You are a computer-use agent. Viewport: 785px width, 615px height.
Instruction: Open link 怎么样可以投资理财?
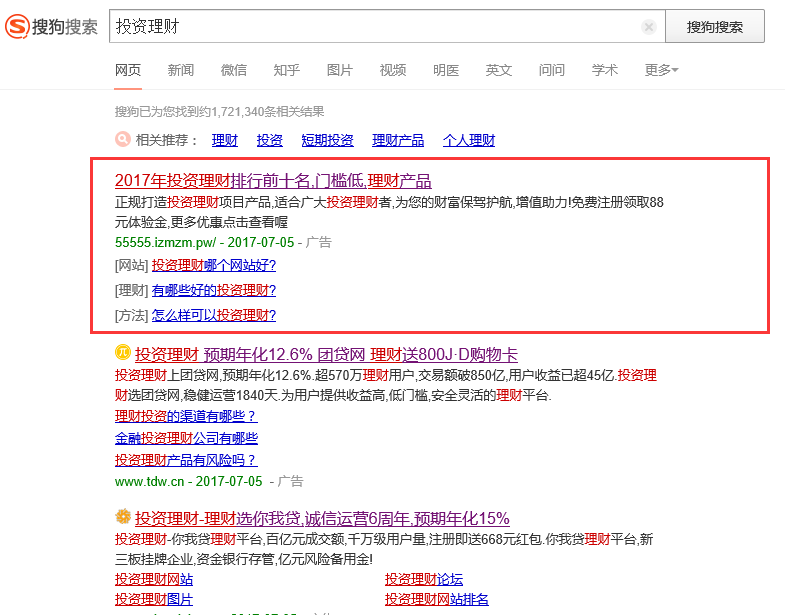[x=213, y=315]
